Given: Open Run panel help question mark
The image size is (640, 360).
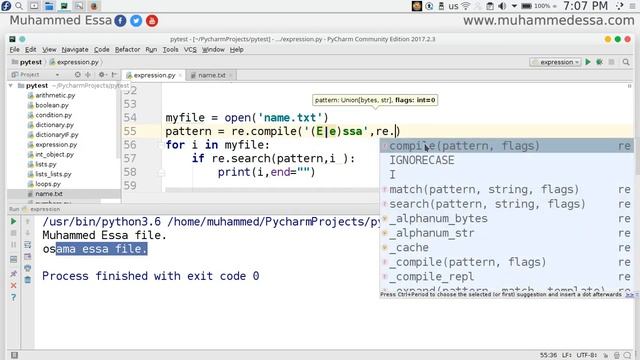Looking at the screenshot, I should tap(13, 298).
